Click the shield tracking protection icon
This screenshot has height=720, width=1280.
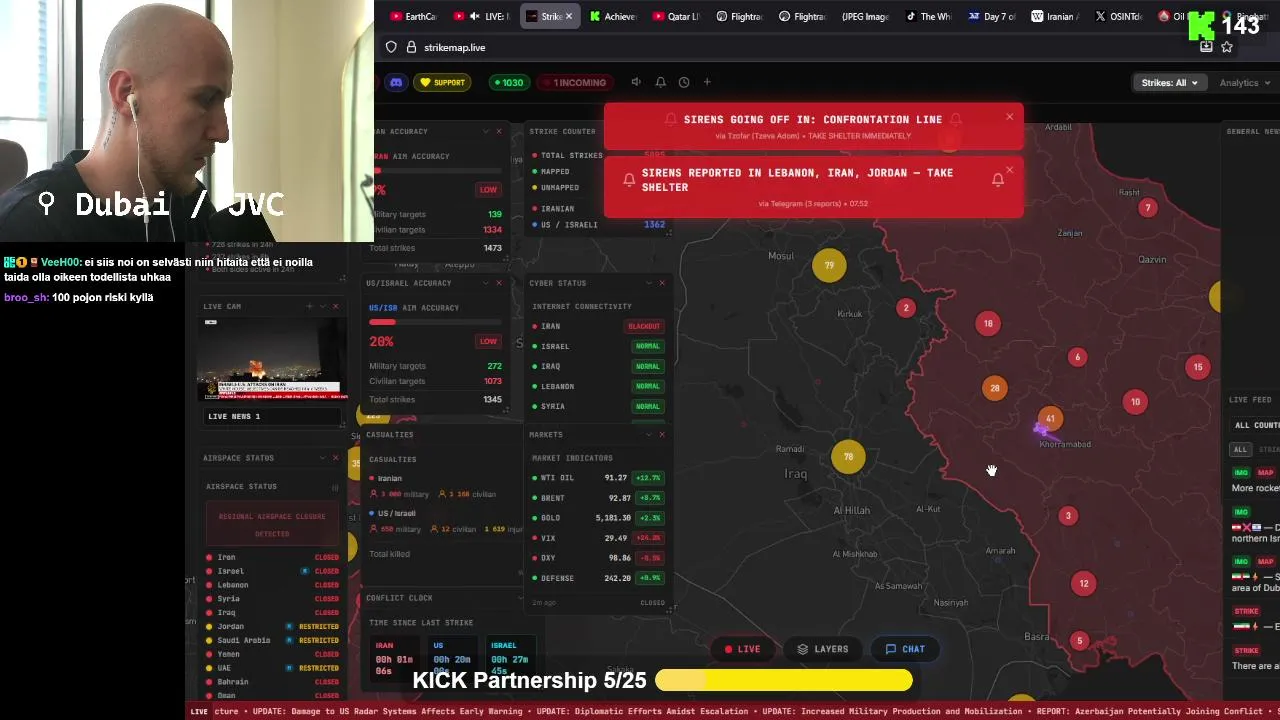pyautogui.click(x=391, y=47)
